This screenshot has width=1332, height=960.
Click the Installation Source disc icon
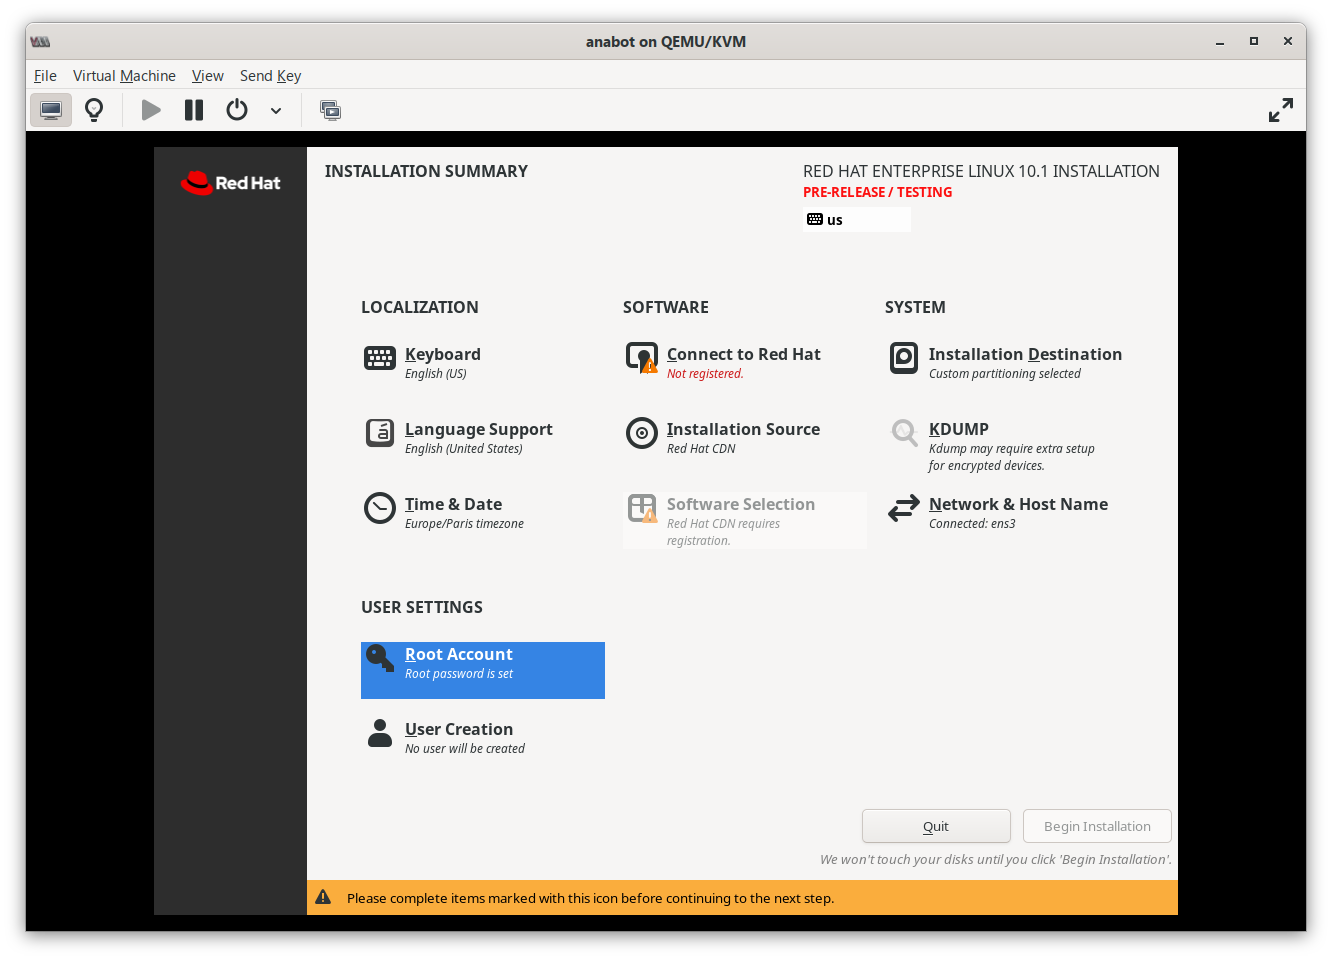pyautogui.click(x=642, y=433)
